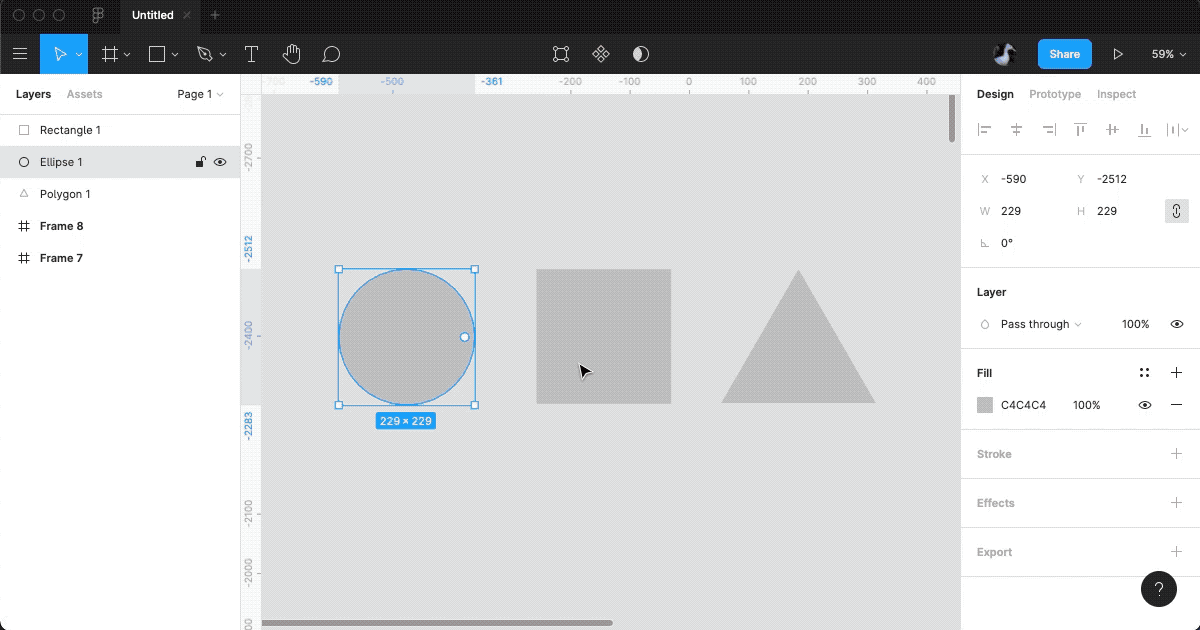Select the Frame tool

tap(110, 54)
